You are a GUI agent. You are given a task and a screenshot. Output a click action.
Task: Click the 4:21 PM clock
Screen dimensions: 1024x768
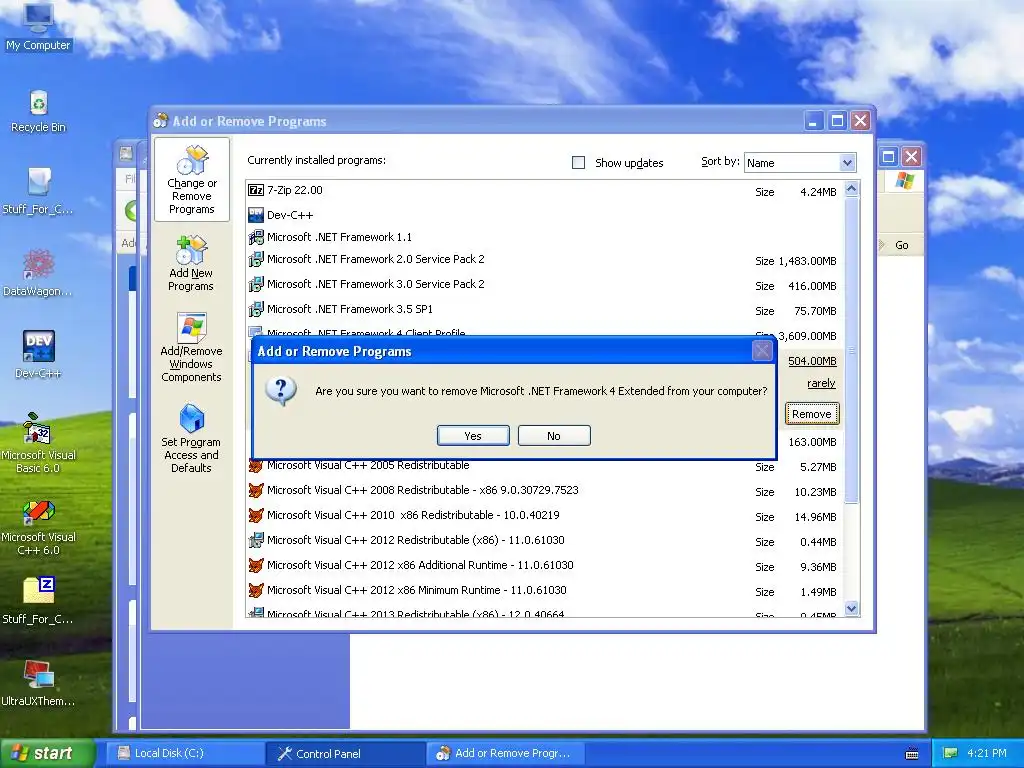click(987, 753)
